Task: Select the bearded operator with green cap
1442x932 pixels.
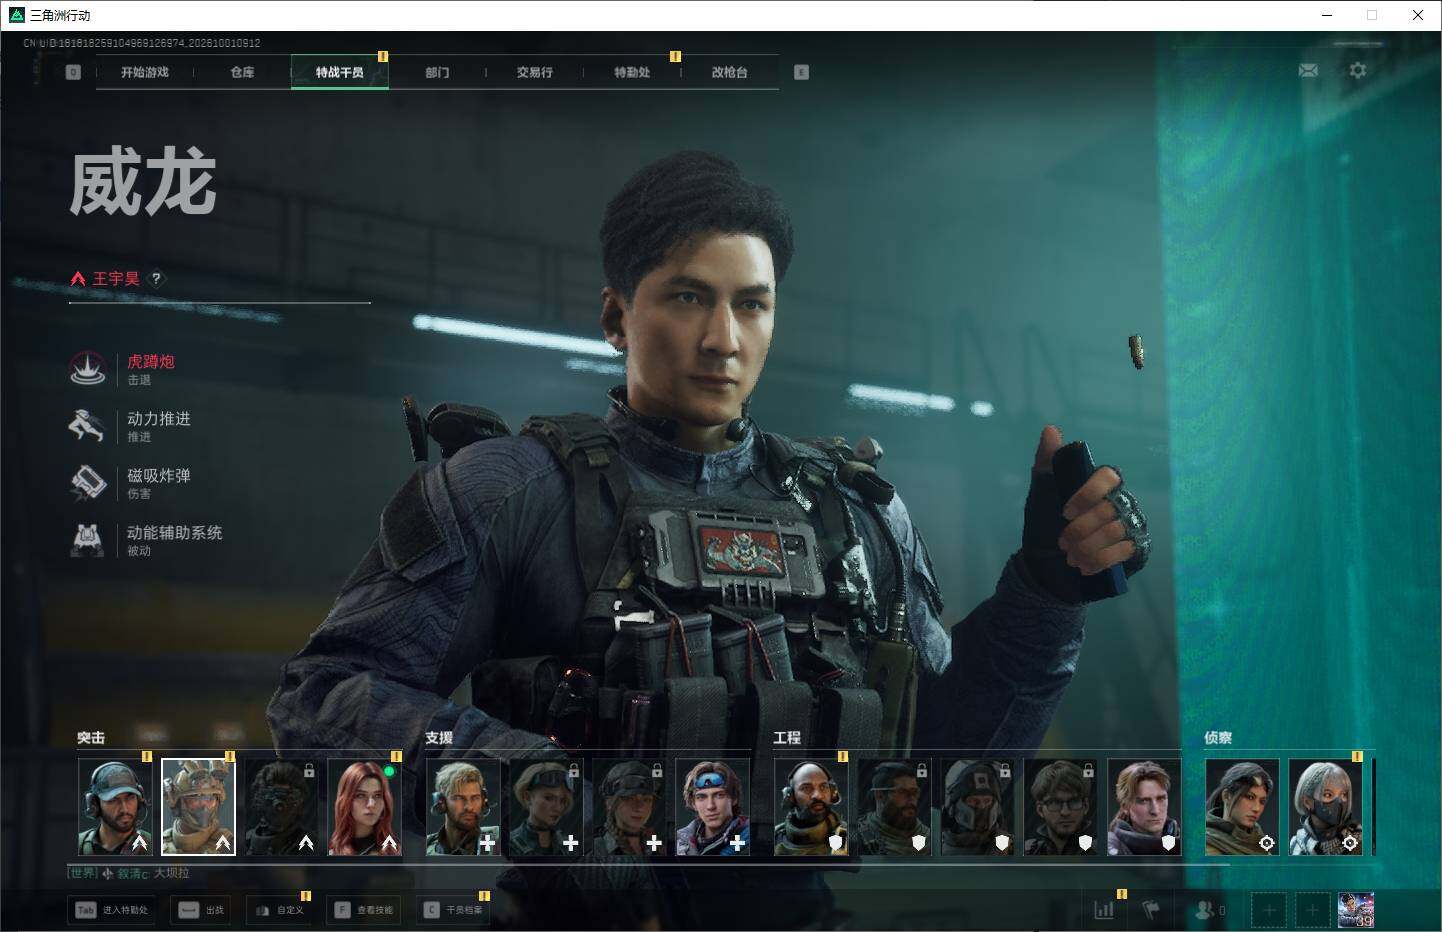Action: coord(115,807)
